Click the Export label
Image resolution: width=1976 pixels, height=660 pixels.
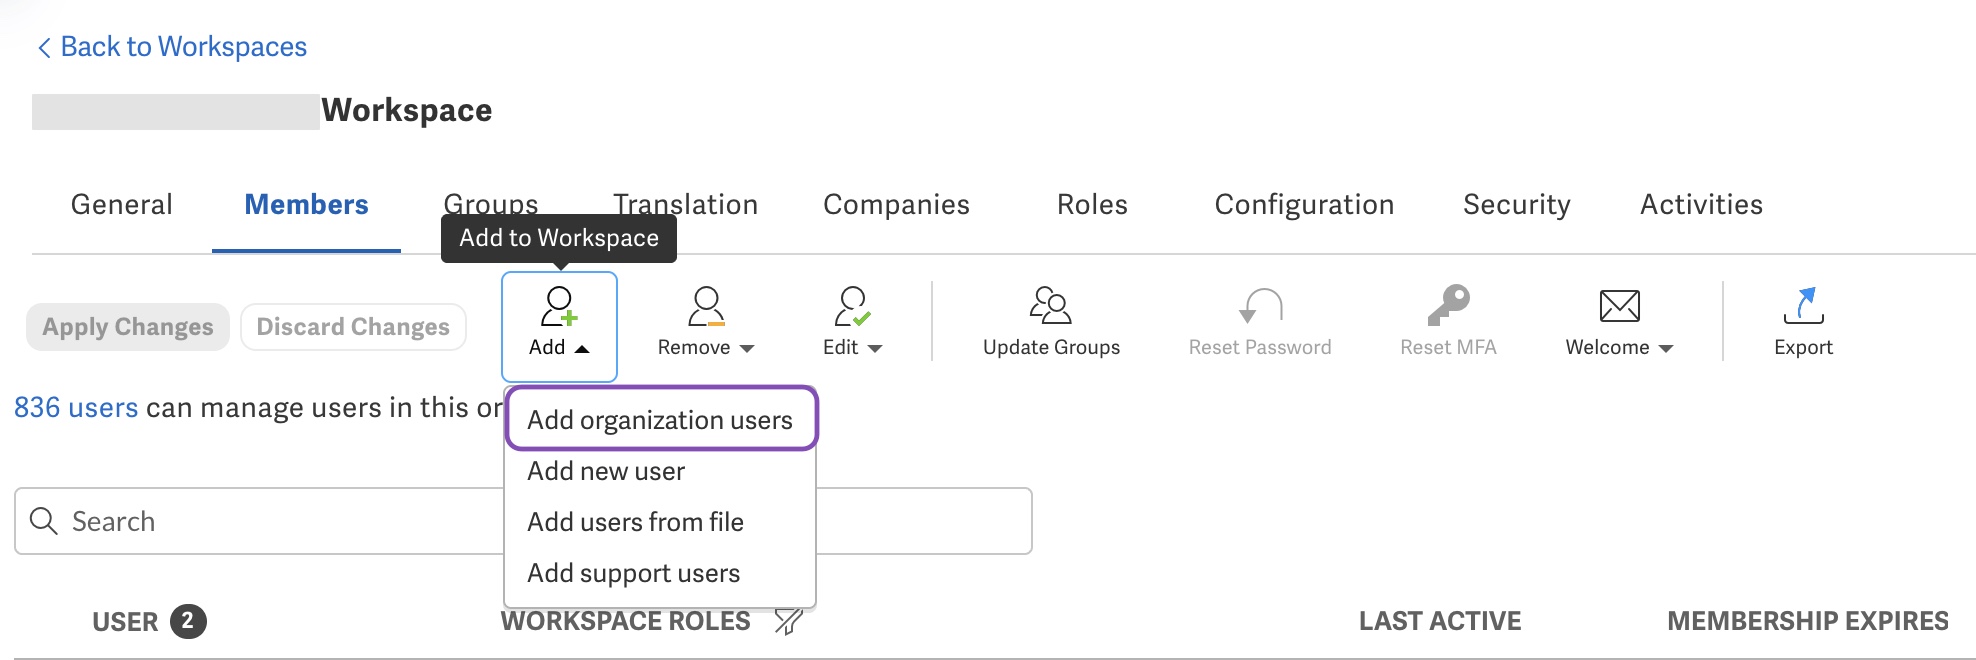[1803, 347]
